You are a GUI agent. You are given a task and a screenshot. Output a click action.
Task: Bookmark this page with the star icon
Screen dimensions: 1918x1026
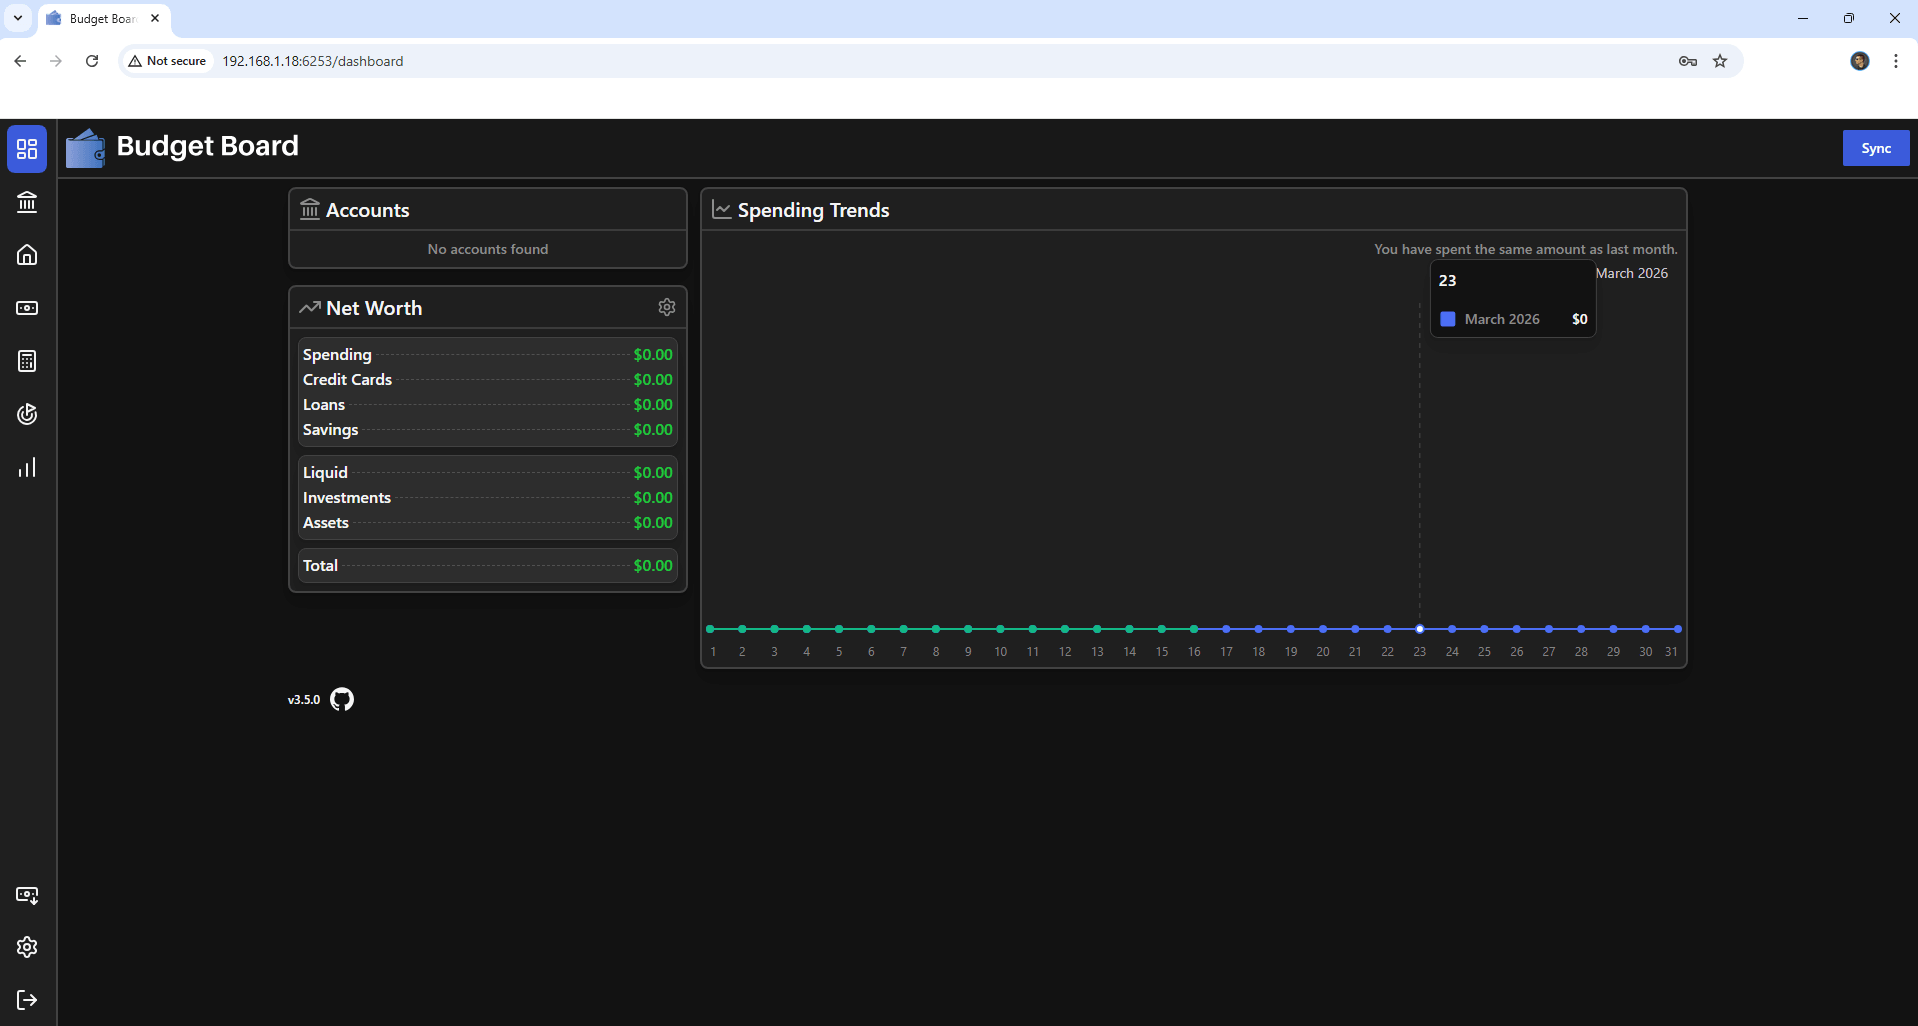tap(1720, 61)
